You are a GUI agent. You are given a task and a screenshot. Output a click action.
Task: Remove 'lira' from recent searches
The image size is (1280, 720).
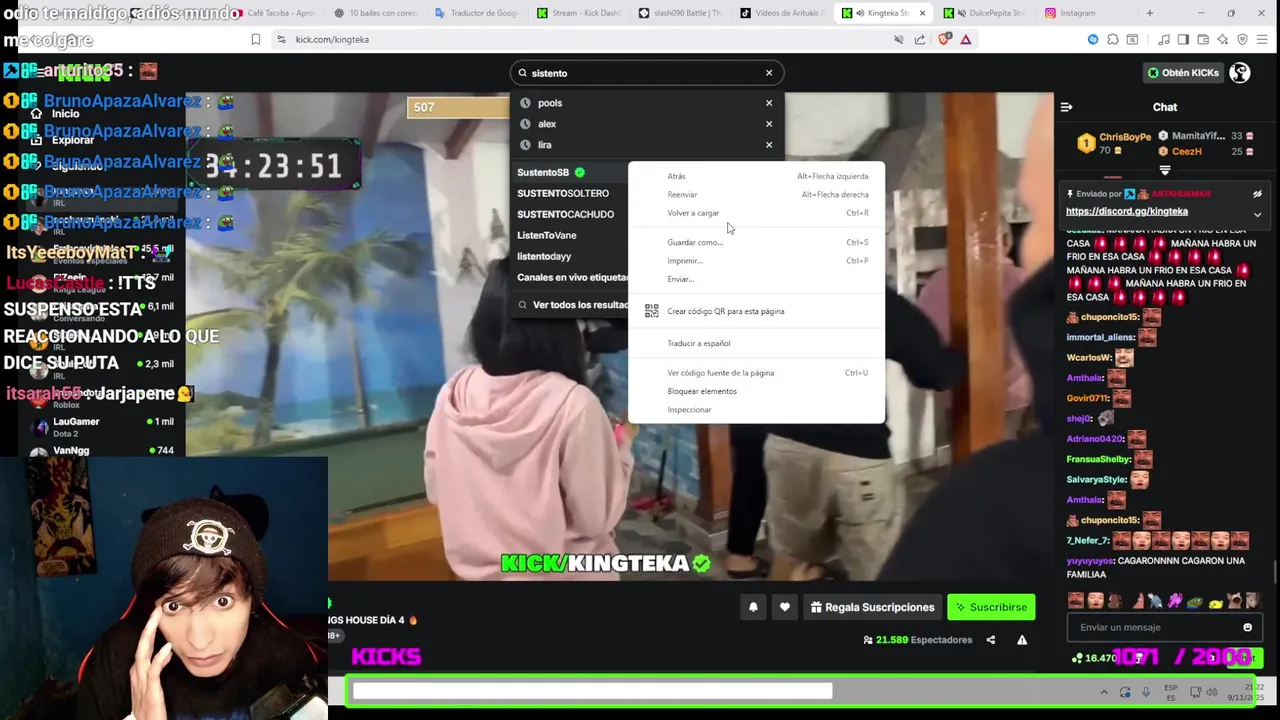click(769, 145)
